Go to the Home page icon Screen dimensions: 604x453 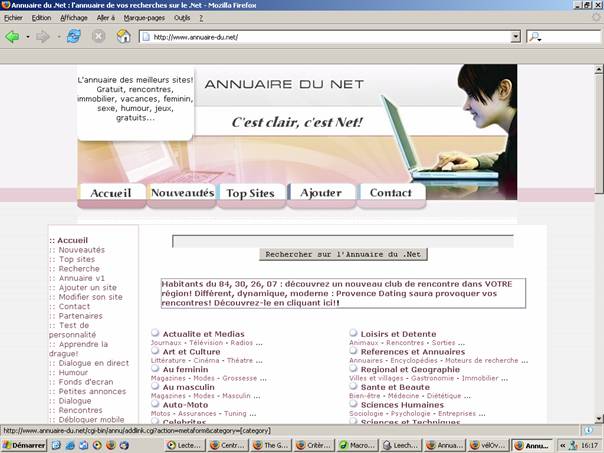pos(123,36)
